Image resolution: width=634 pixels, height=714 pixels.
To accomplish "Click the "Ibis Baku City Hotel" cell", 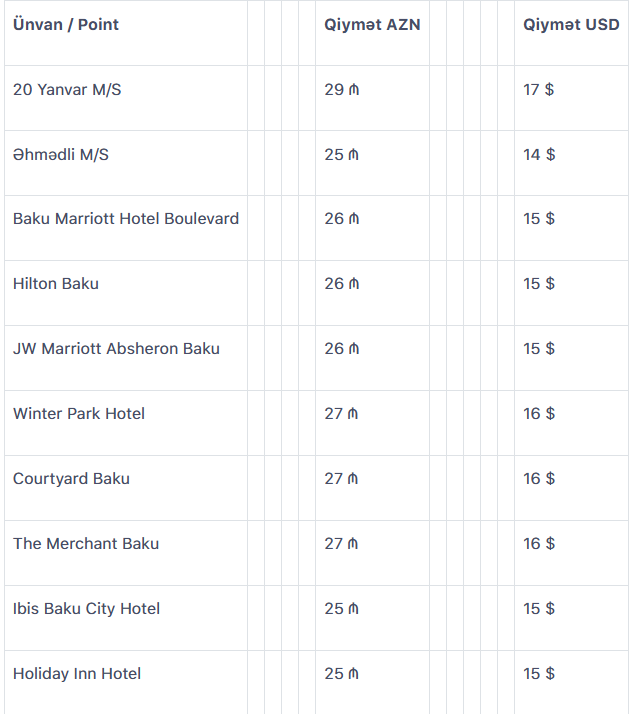I will tap(86, 609).
